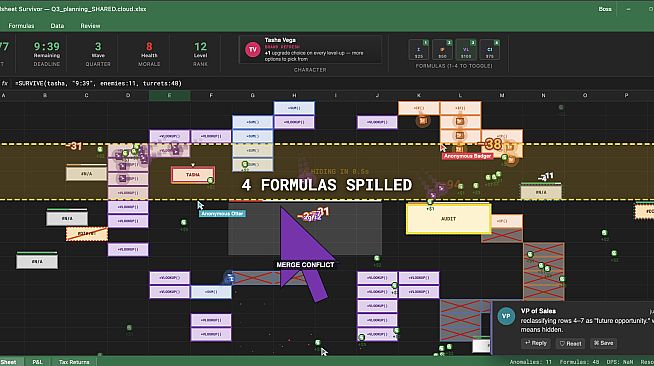The height and width of the screenshot is (366, 654).
Task: Switch to the P&L sheet tab
Action: pos(38,362)
